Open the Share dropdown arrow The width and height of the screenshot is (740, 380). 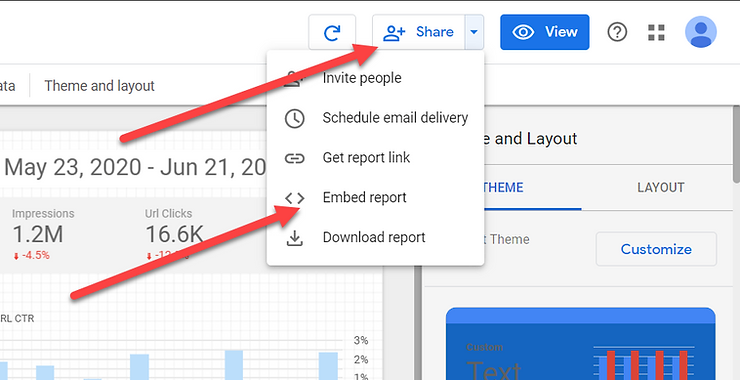(x=474, y=32)
